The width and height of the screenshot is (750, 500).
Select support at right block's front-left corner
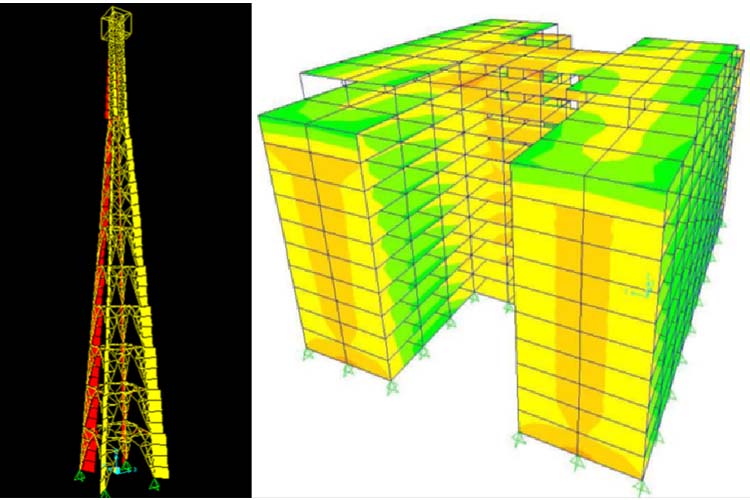[518, 440]
